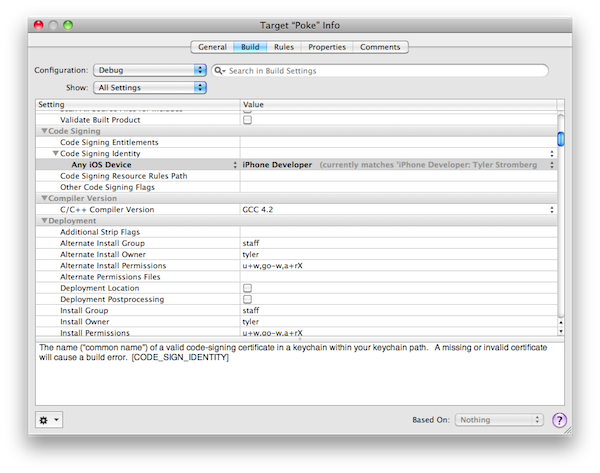Collapse the Code Signing Identity row

pos(56,153)
